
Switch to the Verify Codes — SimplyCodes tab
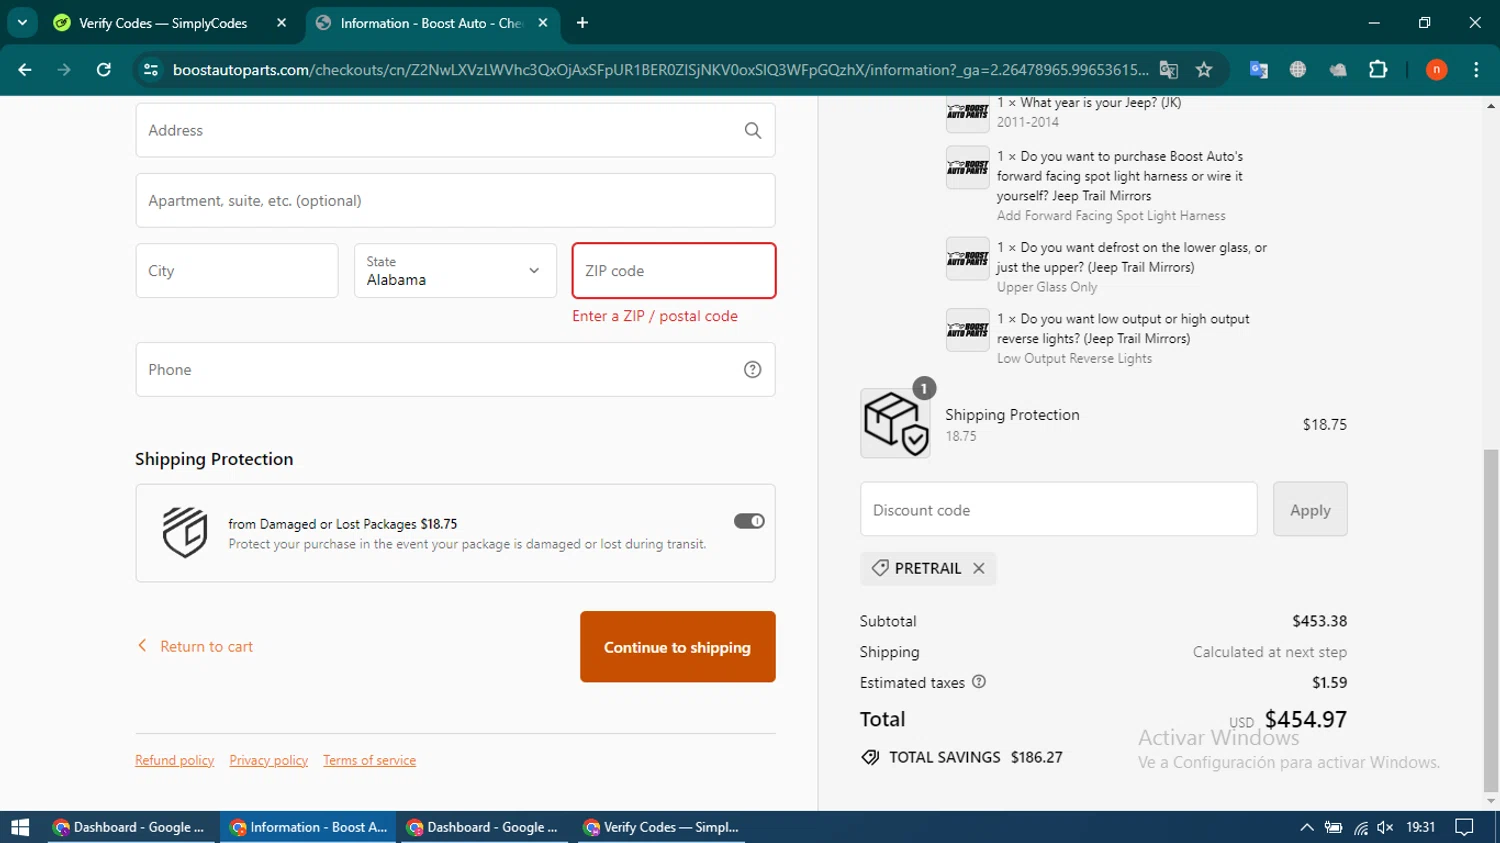point(163,22)
